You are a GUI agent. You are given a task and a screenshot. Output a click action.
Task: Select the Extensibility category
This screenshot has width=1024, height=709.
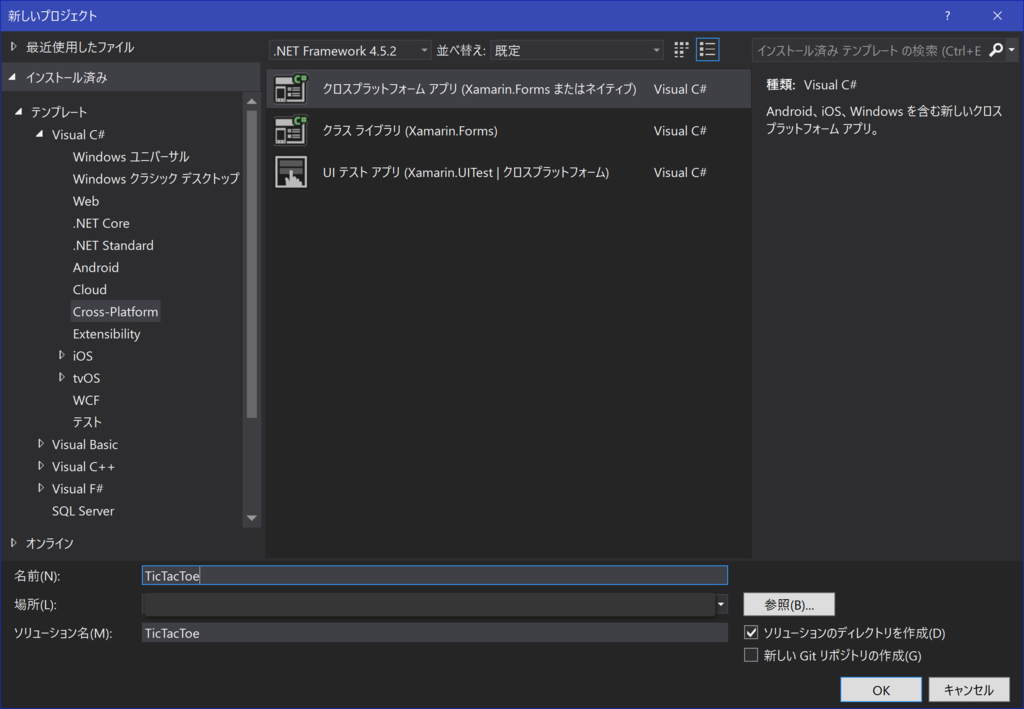pyautogui.click(x=106, y=334)
